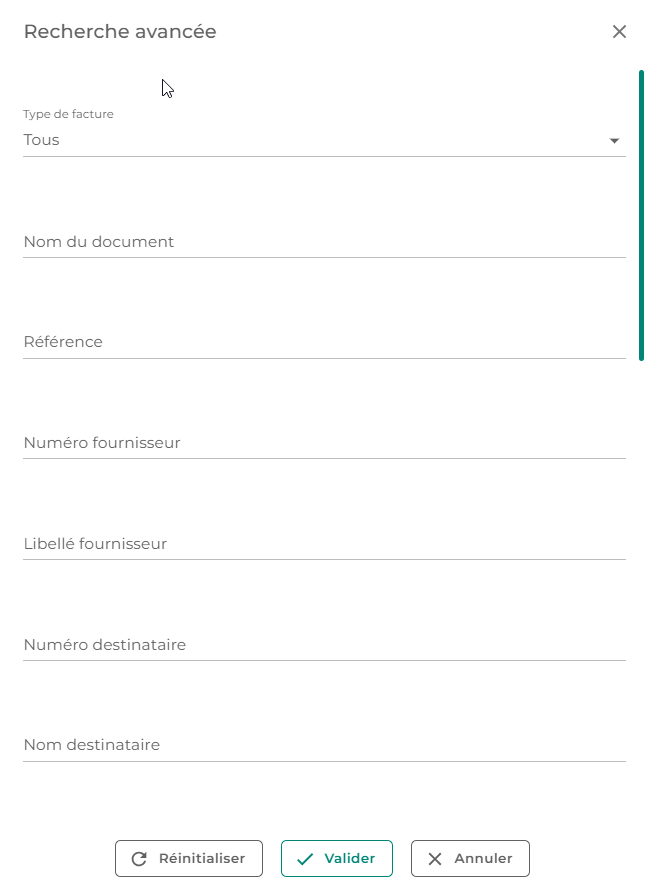The image size is (656, 883).
Task: Focus the Nom du document field
Action: [x=324, y=242]
